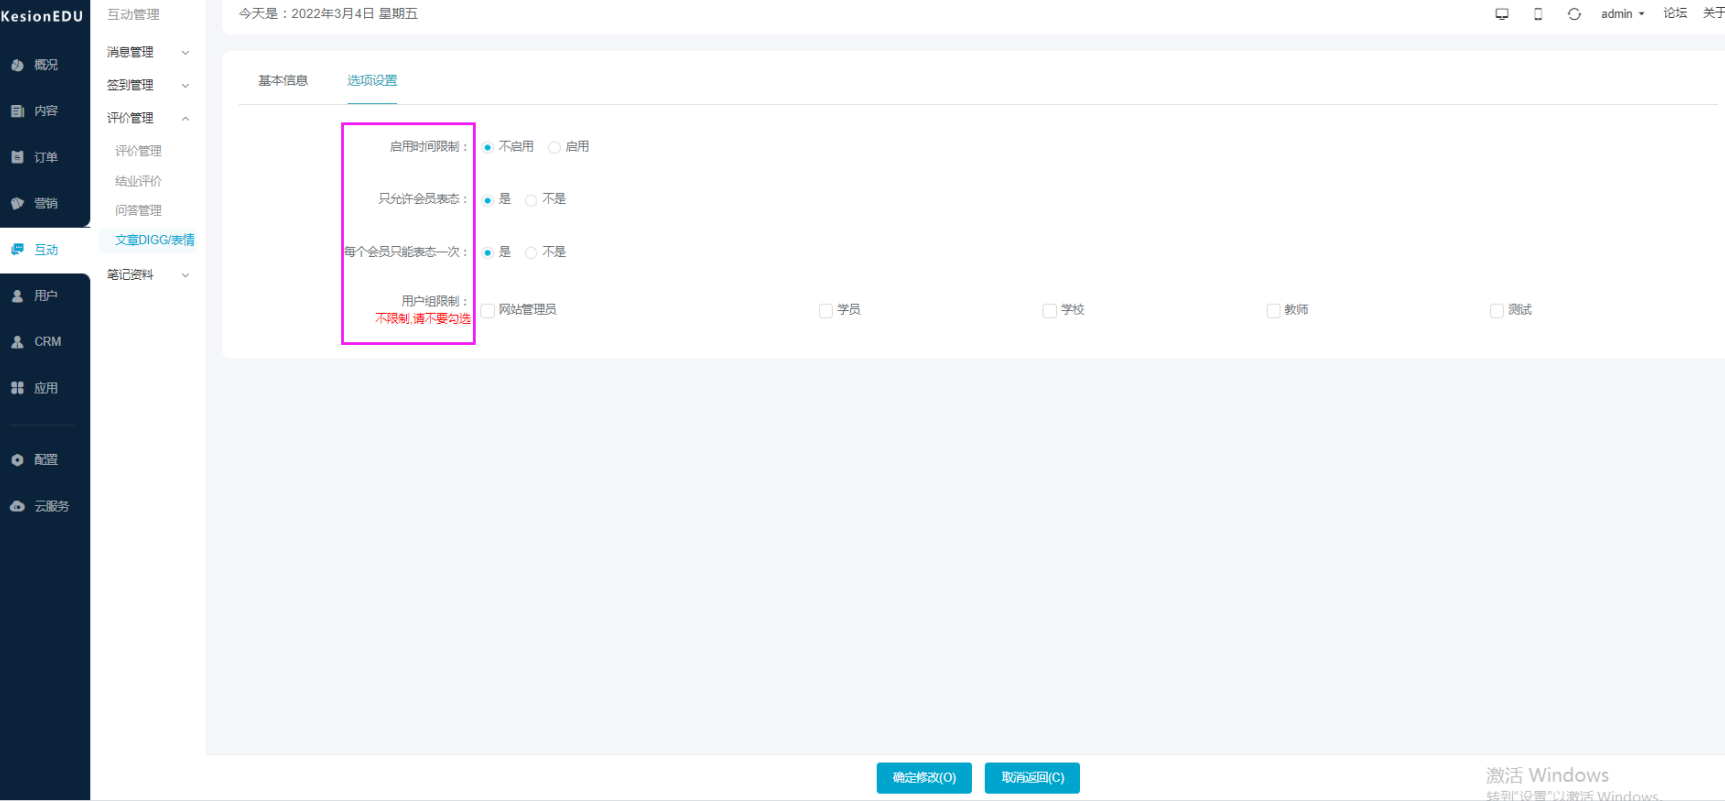This screenshot has width=1725, height=801.
Task: Click the 取消返回(C) button
Action: pyautogui.click(x=1032, y=778)
